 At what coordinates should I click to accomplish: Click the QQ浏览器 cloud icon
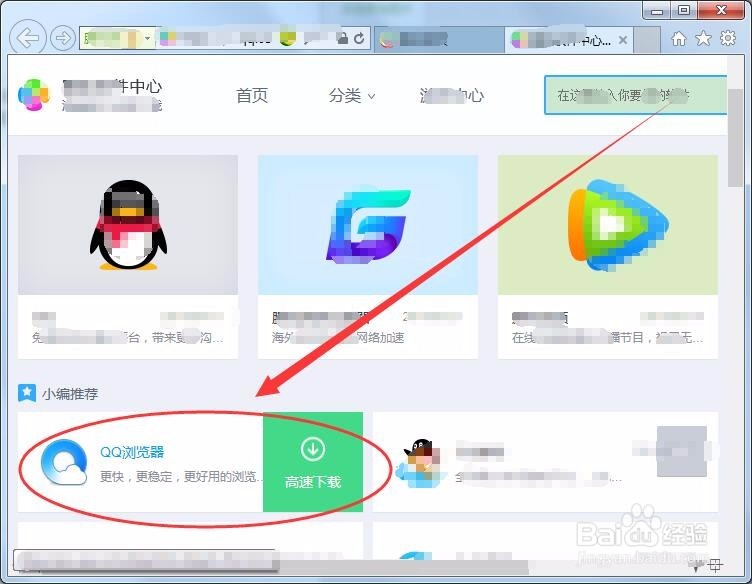coord(64,462)
